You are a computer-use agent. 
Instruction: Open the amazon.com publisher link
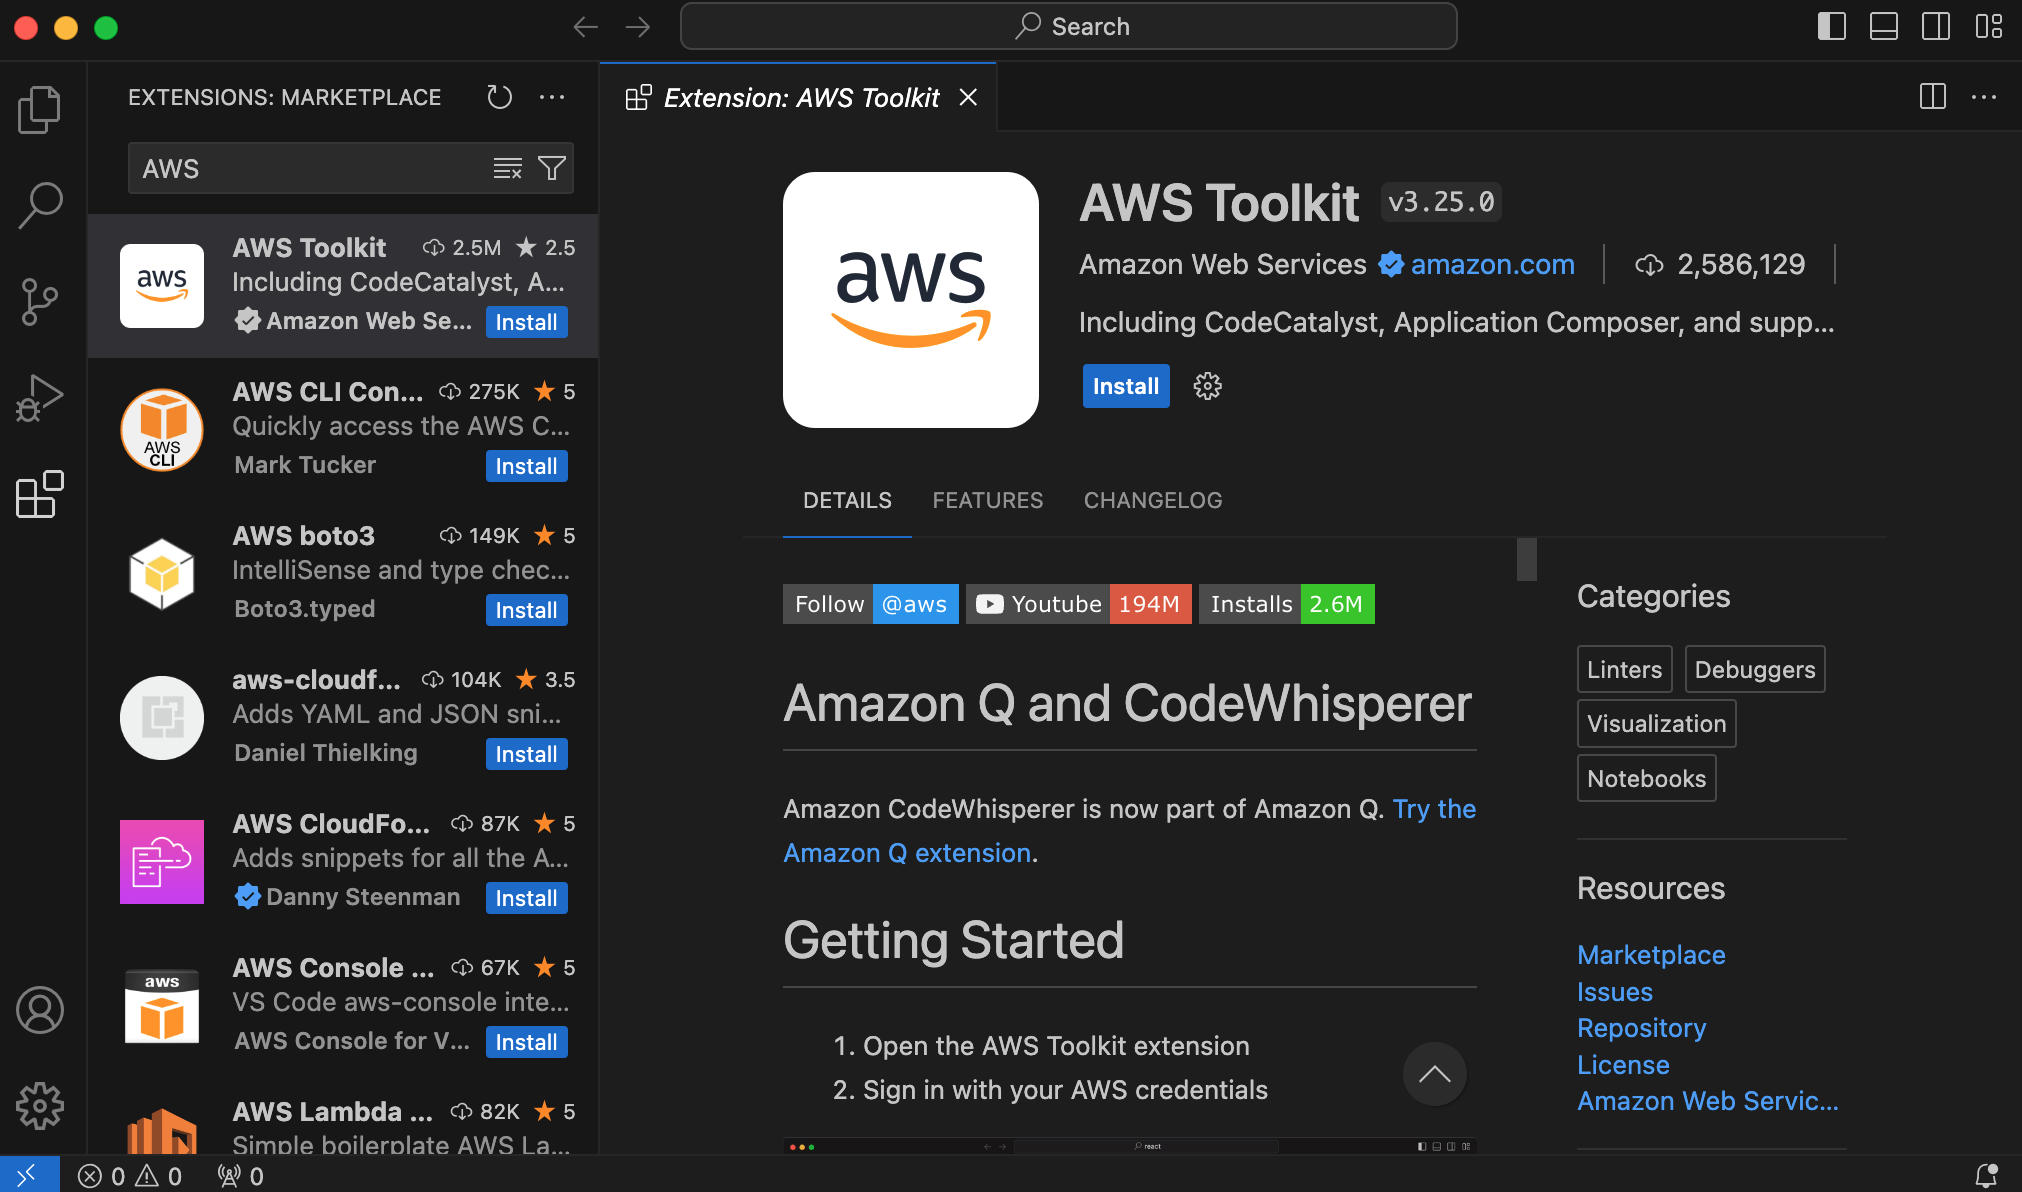point(1492,264)
